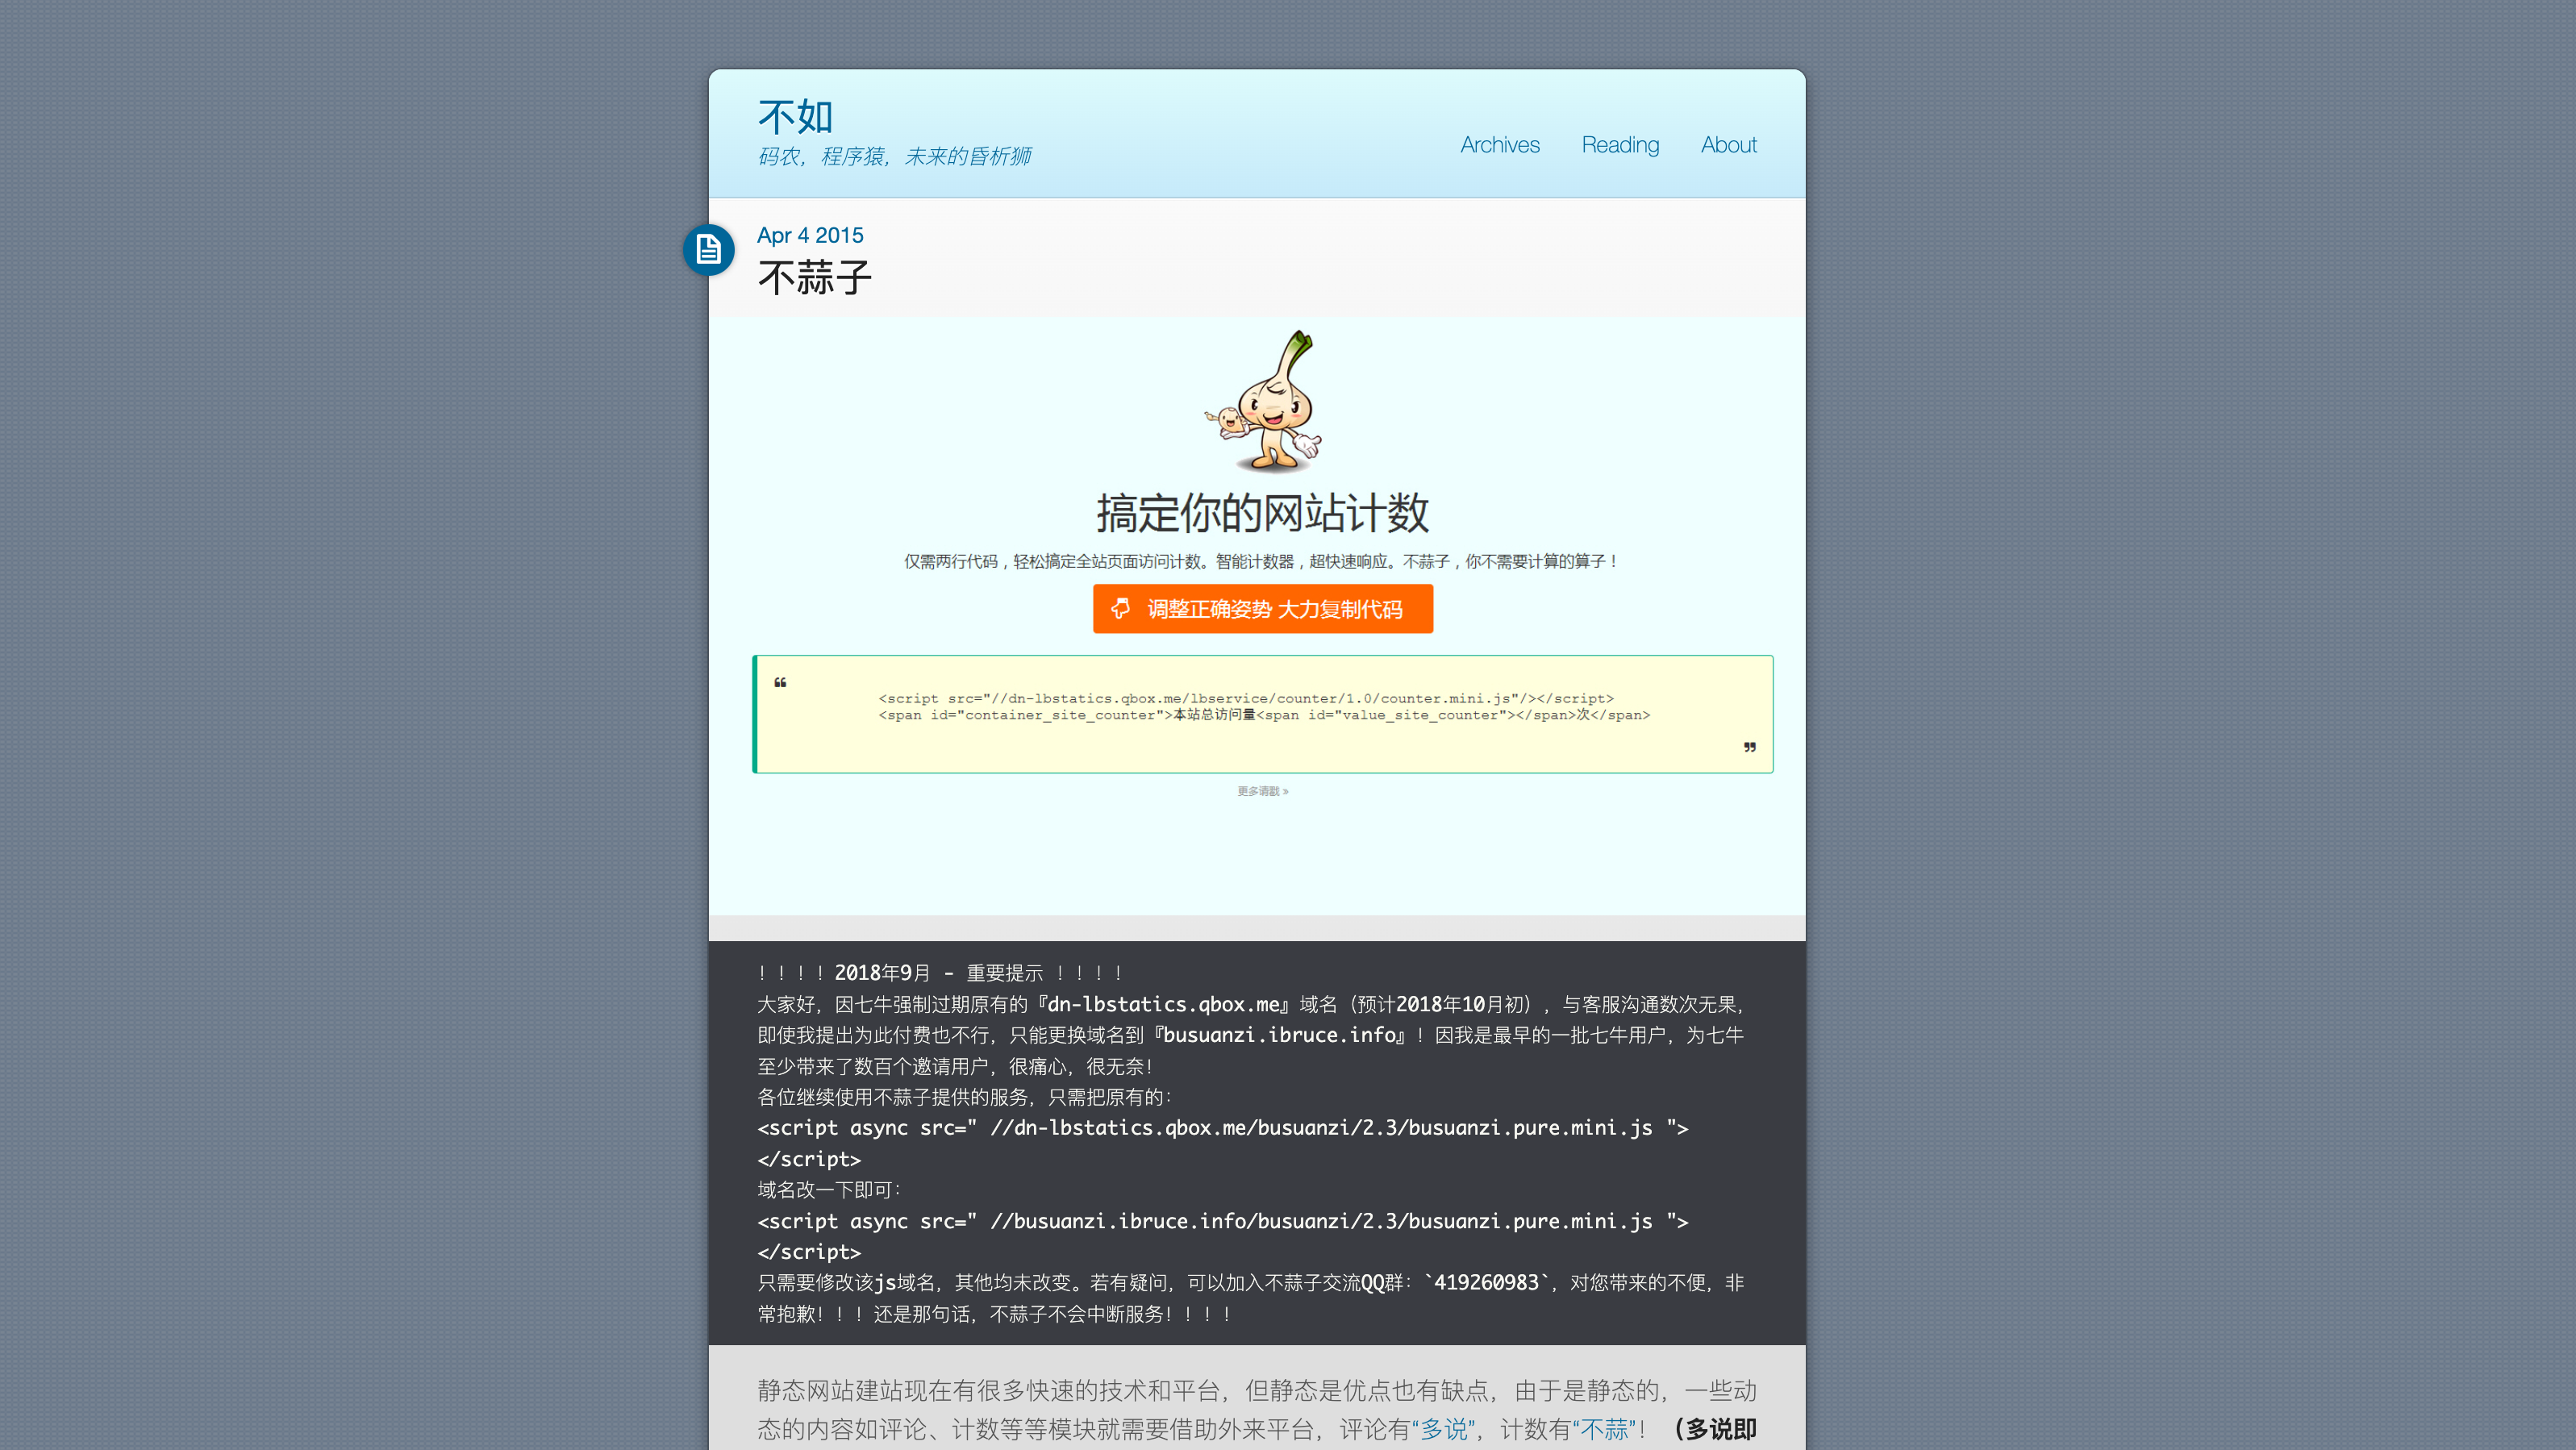Click the Archives navigation icon

click(x=1498, y=145)
